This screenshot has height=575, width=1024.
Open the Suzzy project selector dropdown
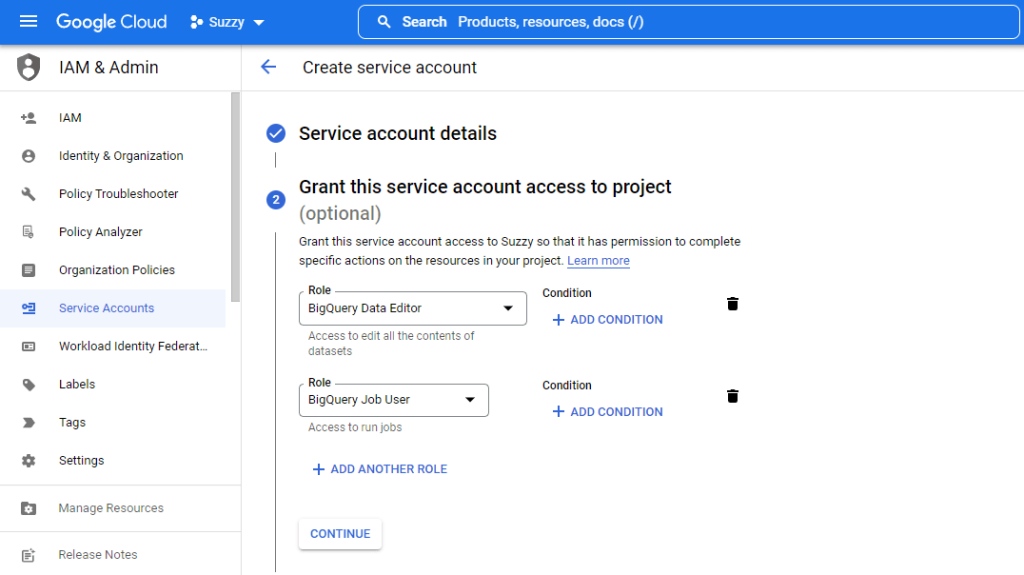point(227,22)
